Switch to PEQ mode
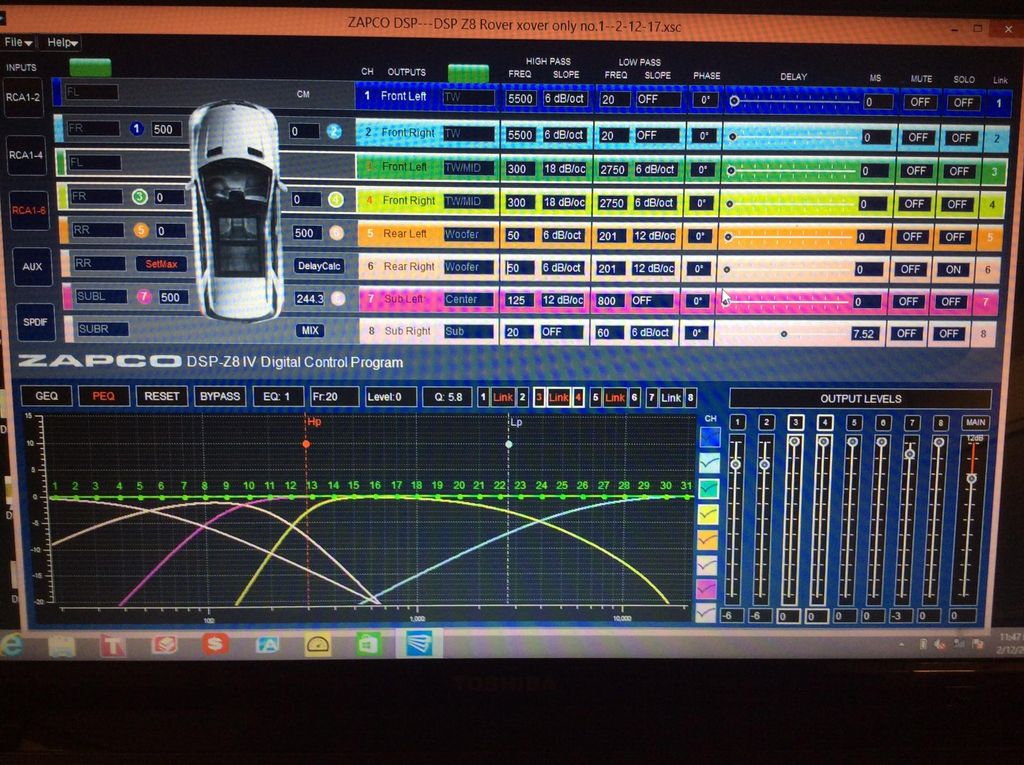Image resolution: width=1024 pixels, height=765 pixels. [x=103, y=396]
